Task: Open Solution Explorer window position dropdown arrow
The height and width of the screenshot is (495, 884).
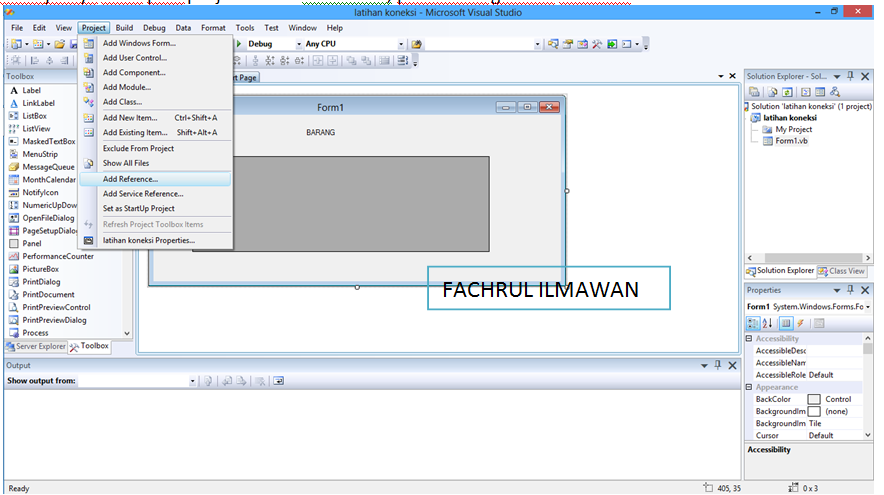Action: (837, 76)
